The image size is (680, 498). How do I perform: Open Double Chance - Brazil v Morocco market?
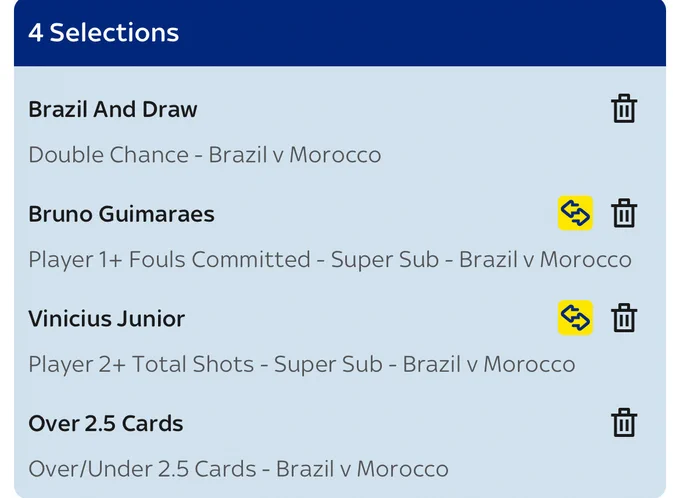click(x=205, y=155)
